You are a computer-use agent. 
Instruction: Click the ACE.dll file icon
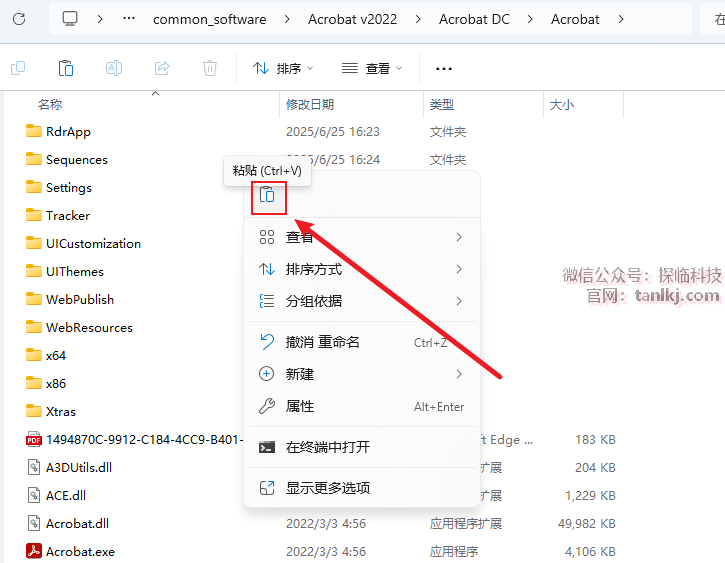click(x=33, y=495)
